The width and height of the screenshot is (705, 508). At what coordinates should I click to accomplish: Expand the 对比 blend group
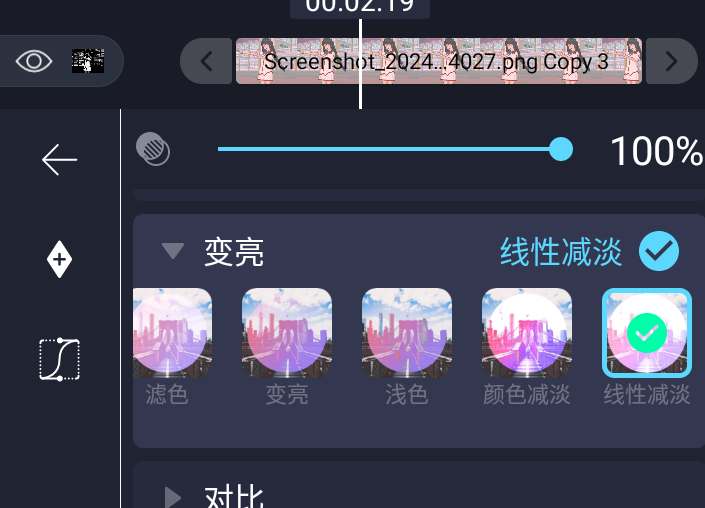point(173,498)
